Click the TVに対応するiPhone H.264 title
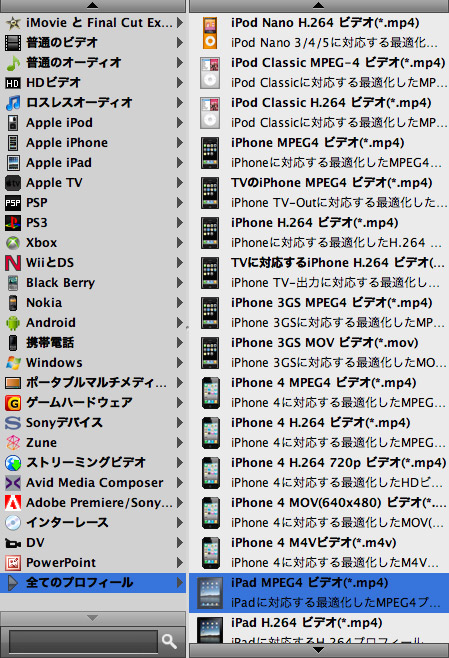The width and height of the screenshot is (449, 658). point(337,263)
